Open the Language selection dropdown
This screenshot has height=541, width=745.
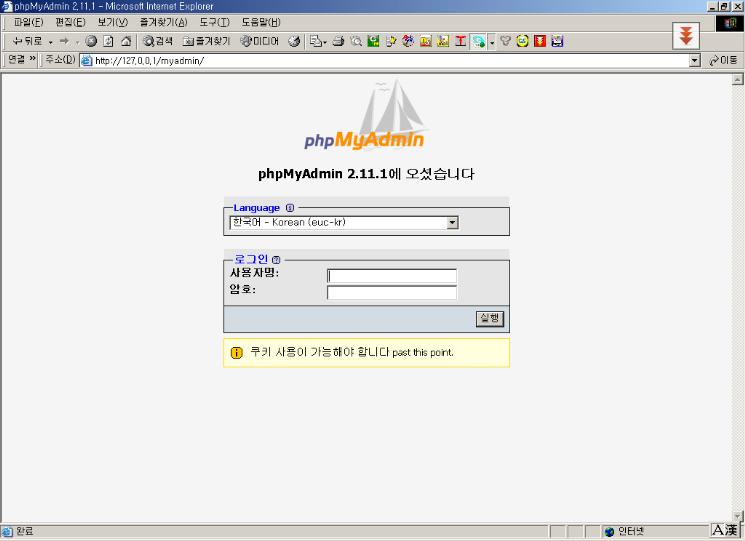coord(344,222)
